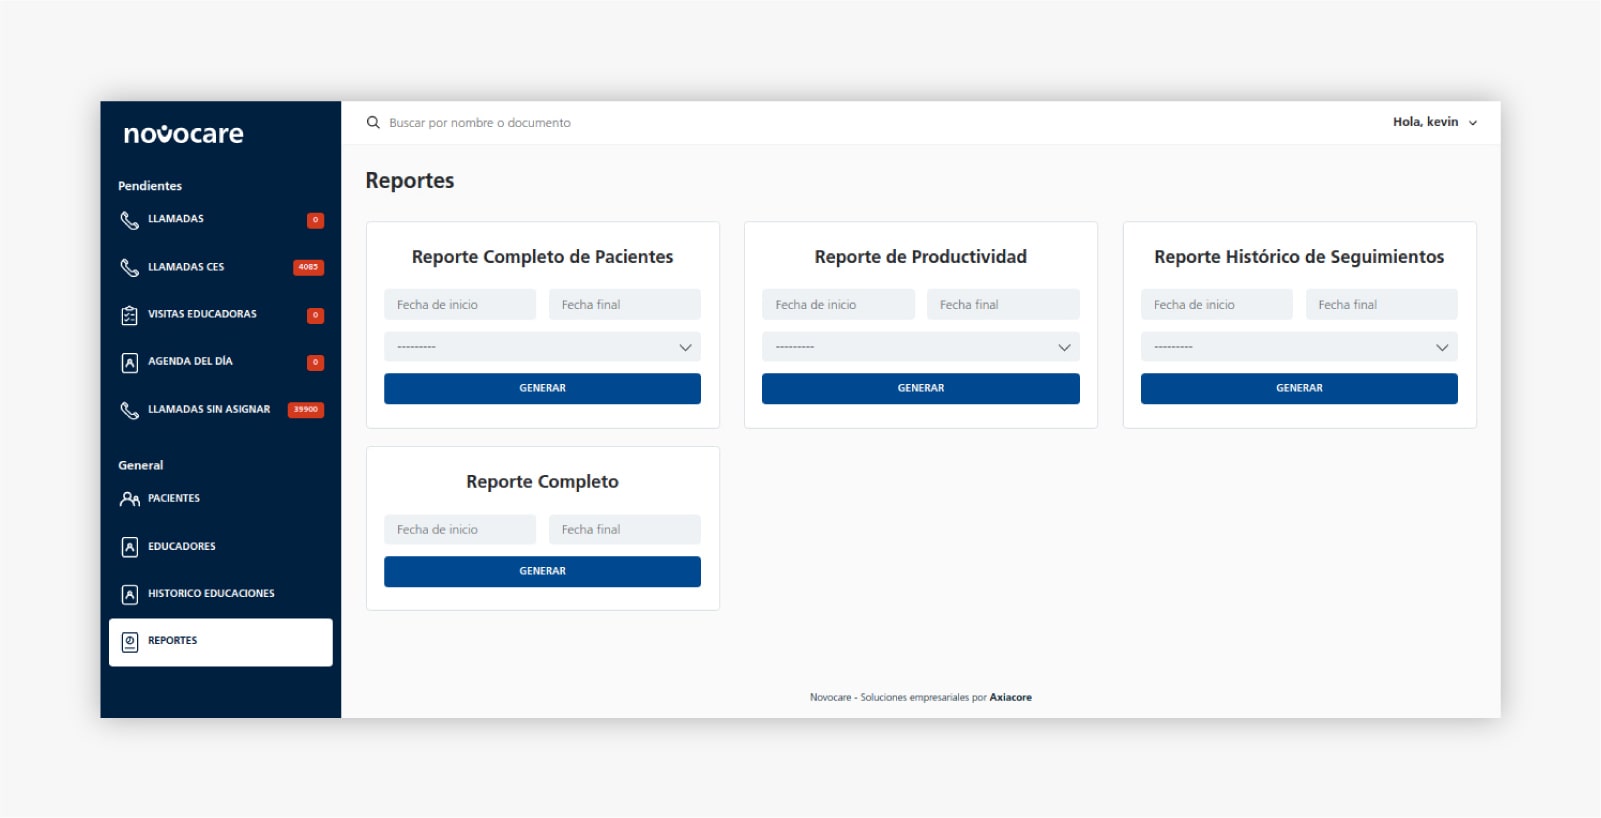This screenshot has width=1601, height=818.
Task: Open the Reporte de Productividad dropdown
Action: click(920, 347)
